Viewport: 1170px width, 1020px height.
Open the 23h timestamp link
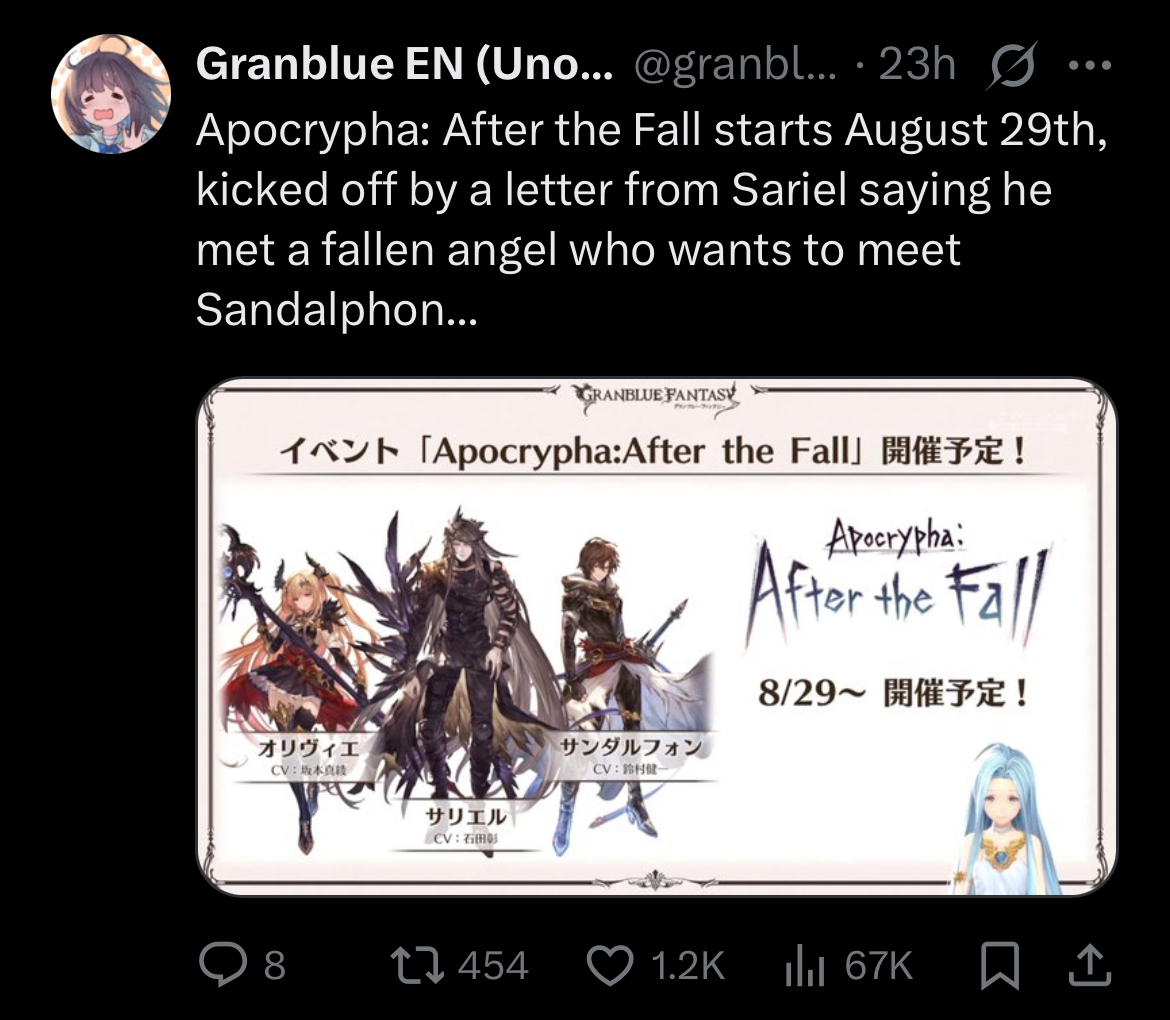916,64
